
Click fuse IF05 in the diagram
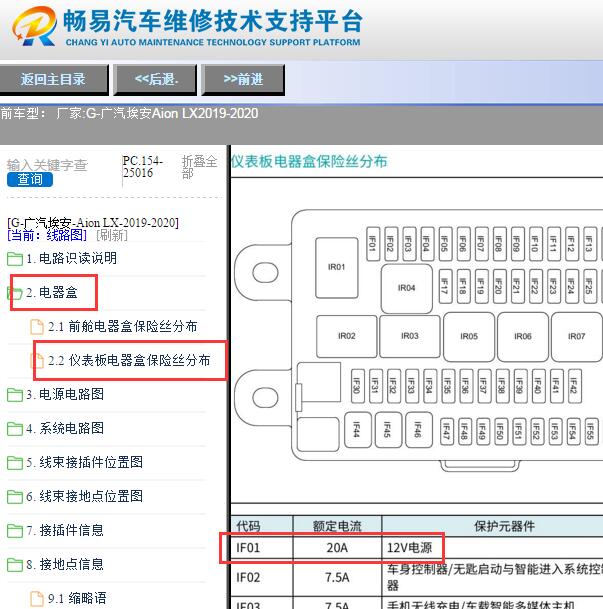pos(445,244)
